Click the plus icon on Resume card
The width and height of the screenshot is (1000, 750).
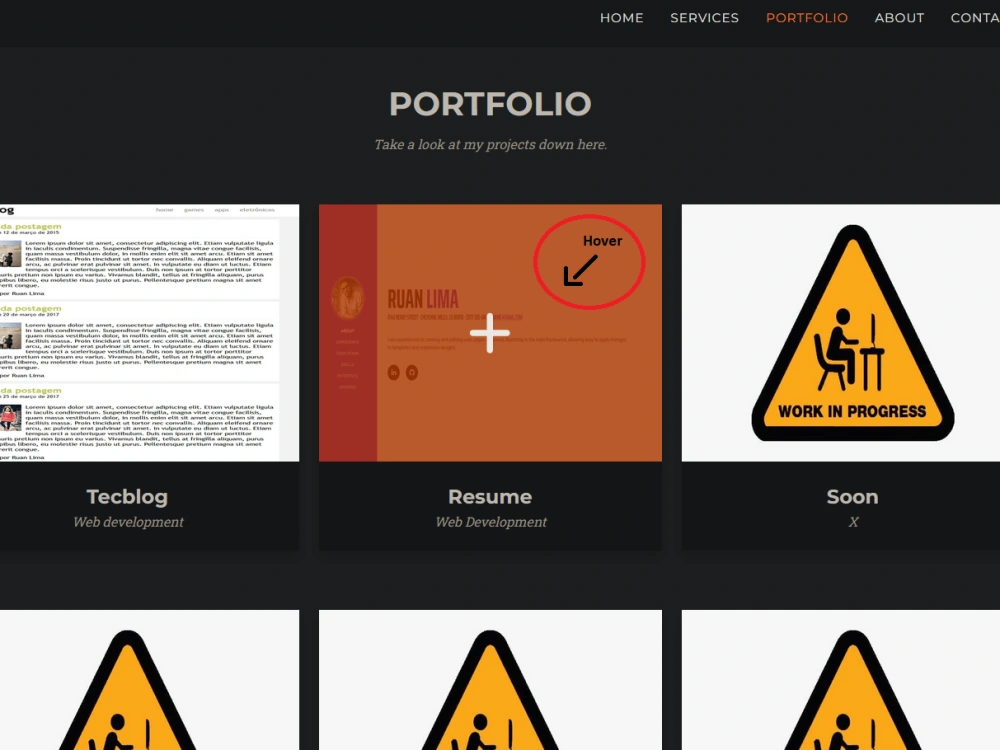(x=490, y=332)
